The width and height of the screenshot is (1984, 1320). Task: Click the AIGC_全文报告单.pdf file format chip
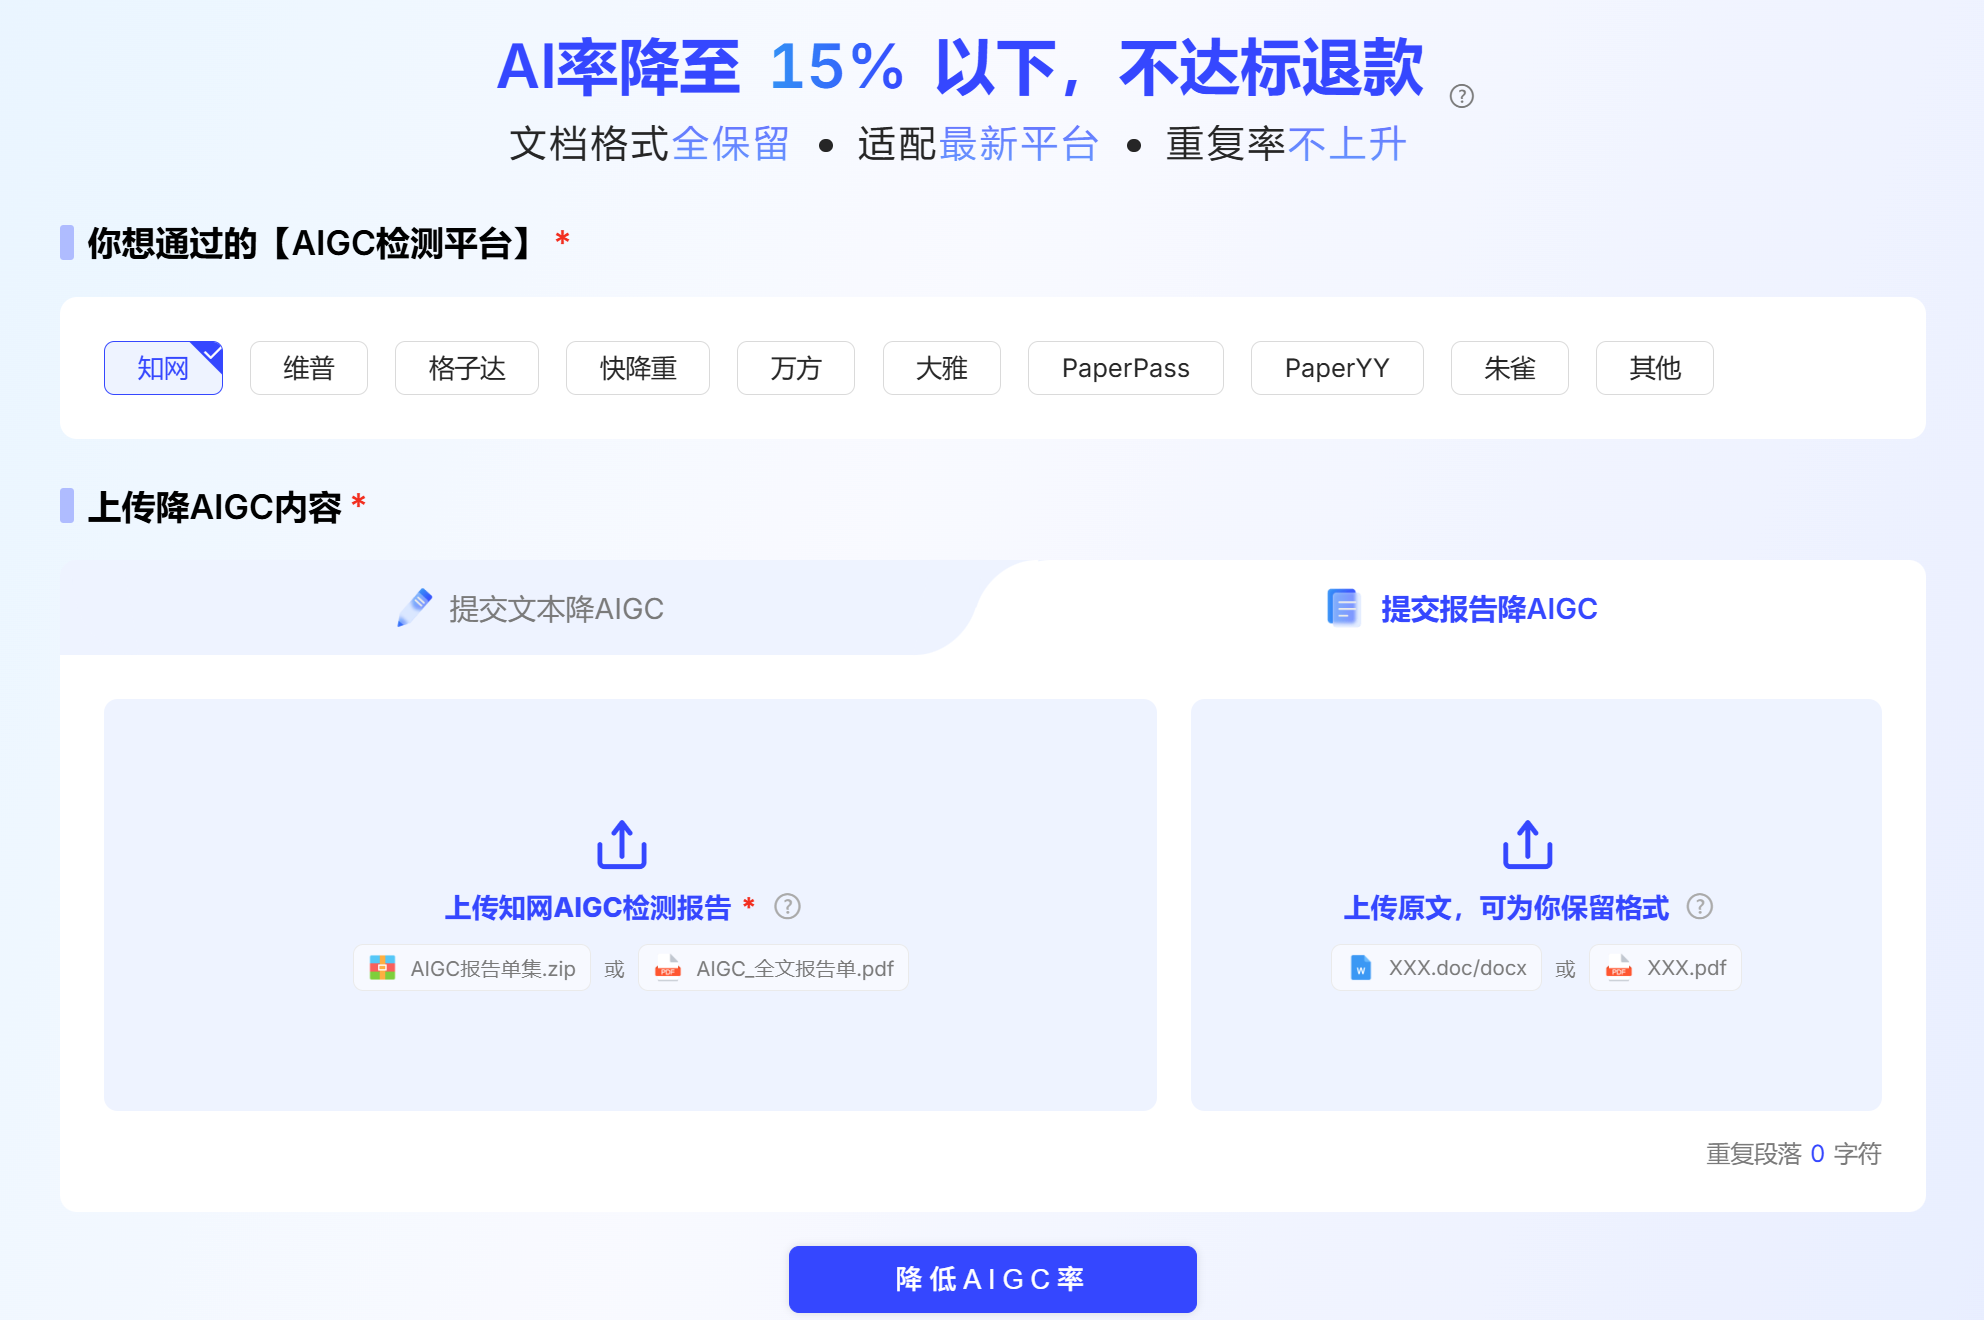(x=774, y=968)
